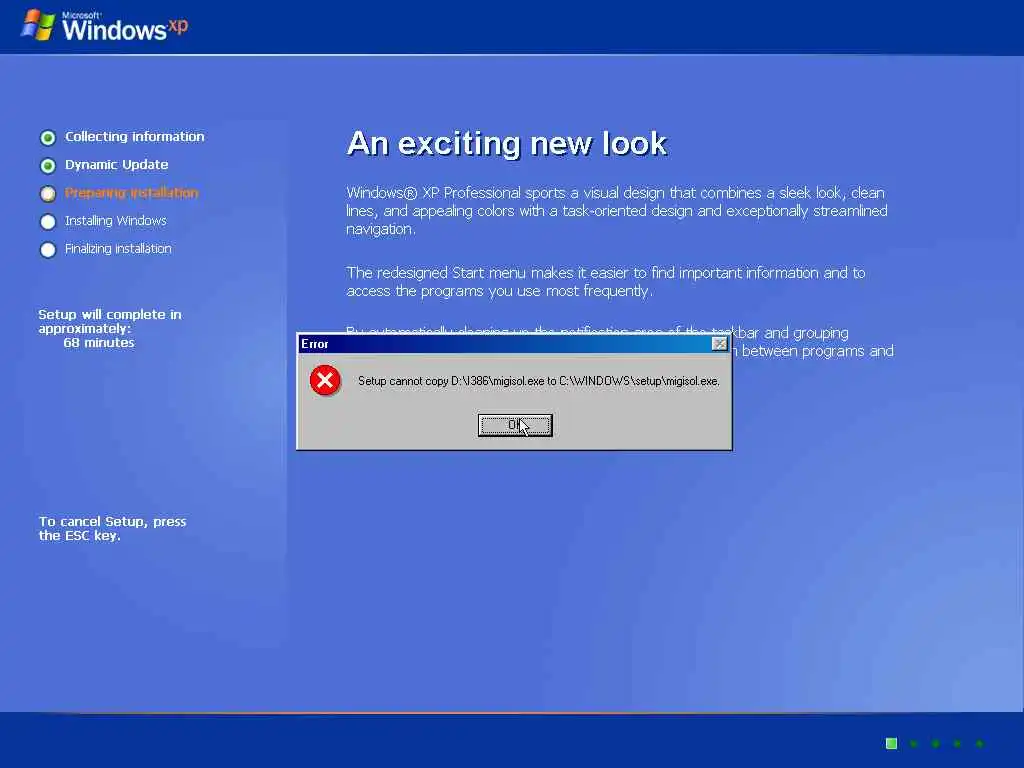This screenshot has height=768, width=1024.
Task: Click the orange 'Preparing installation' label
Action: coord(131,193)
